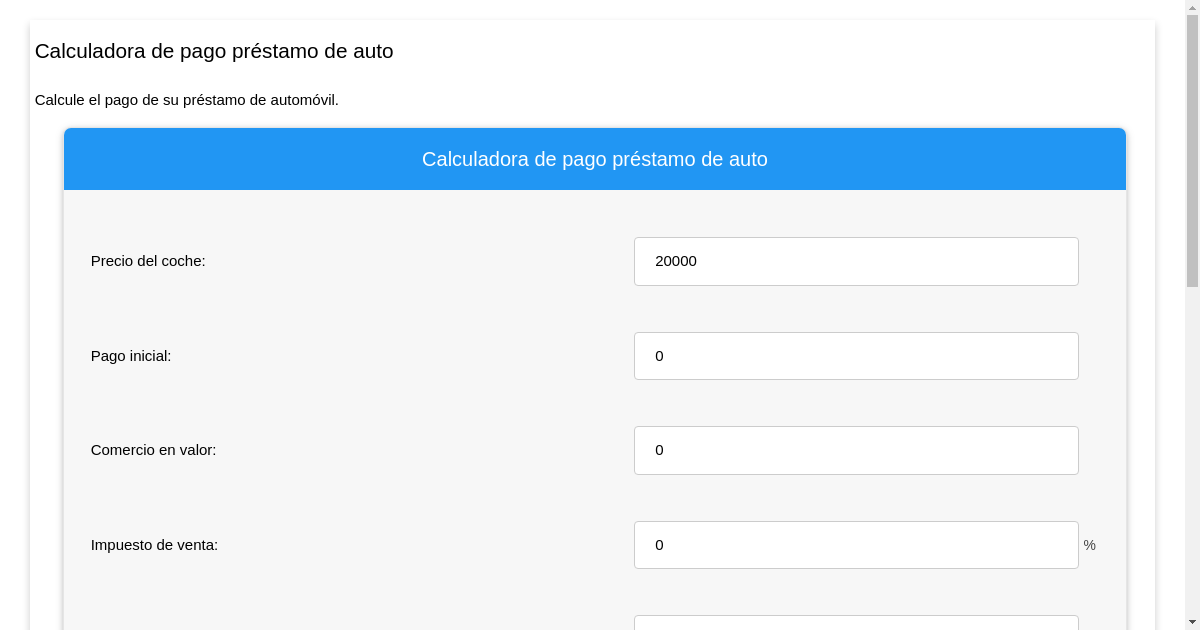Screen dimensions: 1200x630
Task: Click the page title Calculadora de pago préstamo
Action: 214,51
